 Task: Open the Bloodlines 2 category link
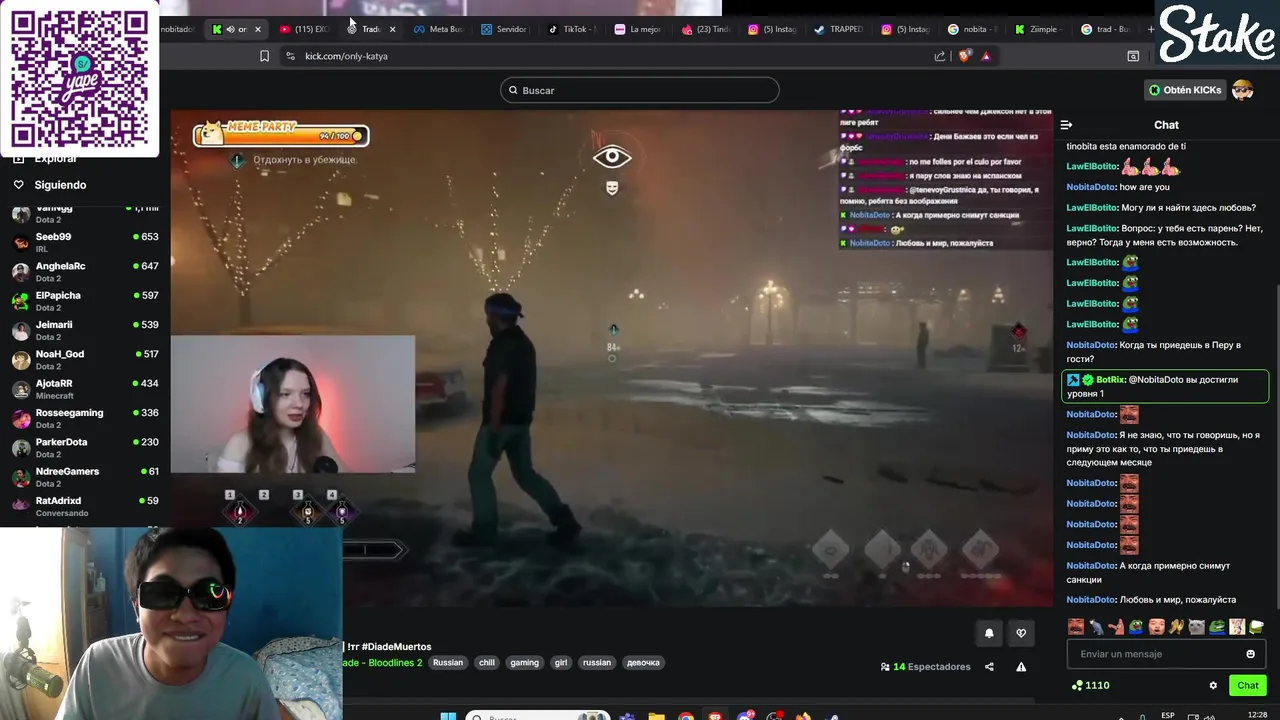384,663
